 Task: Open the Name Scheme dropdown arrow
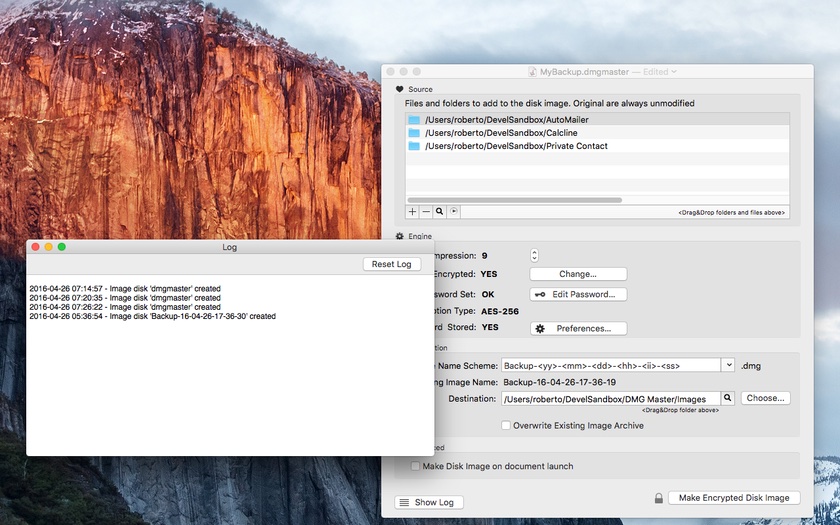(x=728, y=366)
